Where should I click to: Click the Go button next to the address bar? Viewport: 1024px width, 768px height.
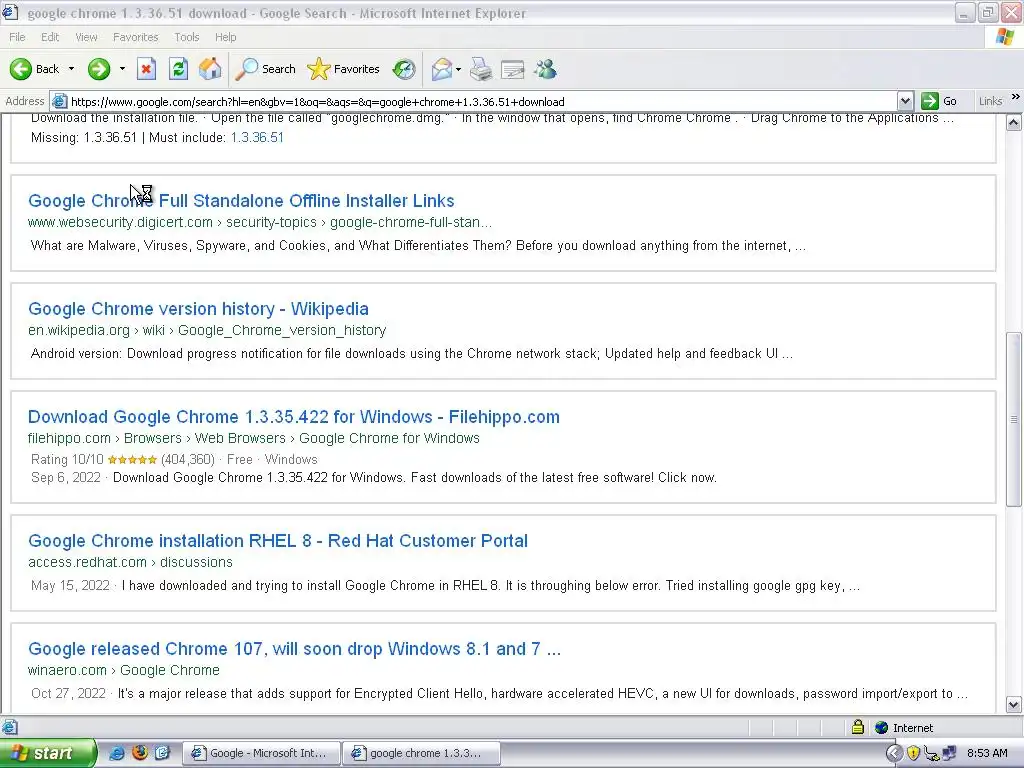point(939,101)
